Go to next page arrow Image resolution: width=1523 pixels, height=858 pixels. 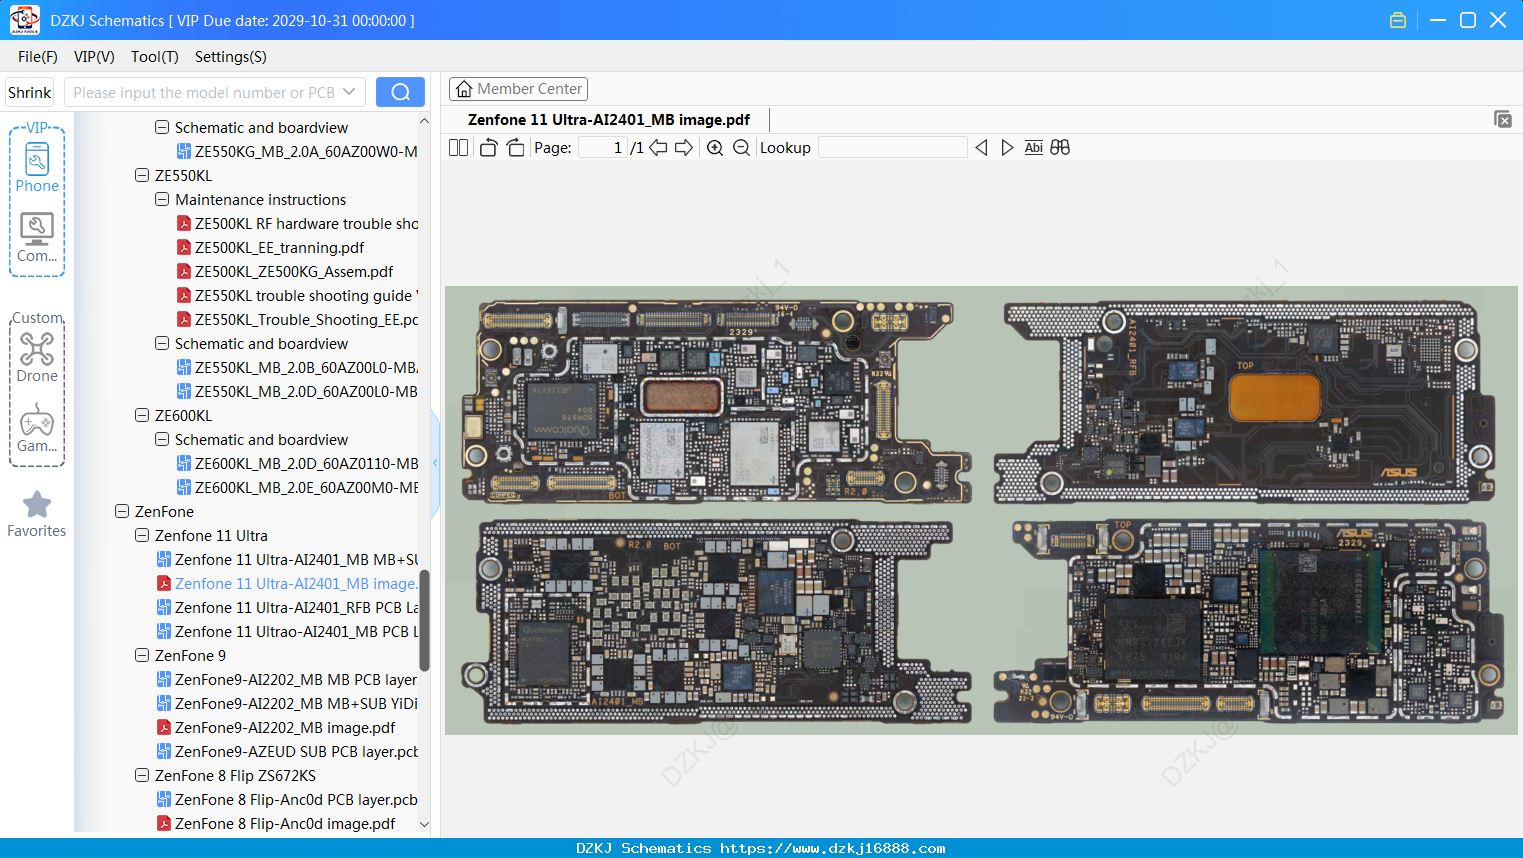(684, 148)
